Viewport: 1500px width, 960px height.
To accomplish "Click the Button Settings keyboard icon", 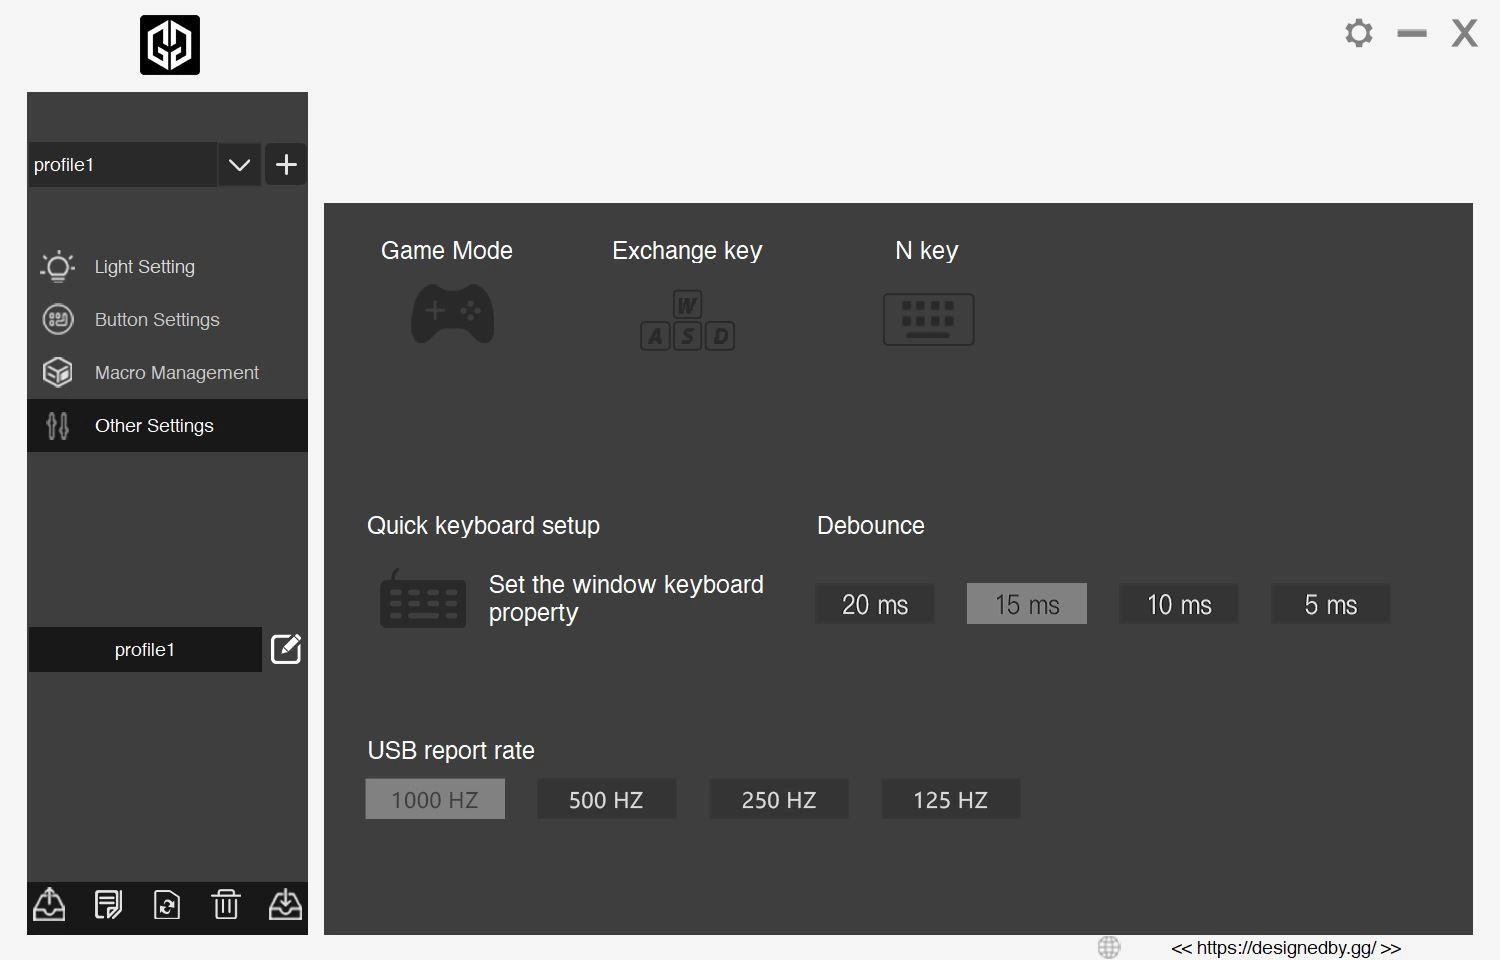I will [x=58, y=319].
